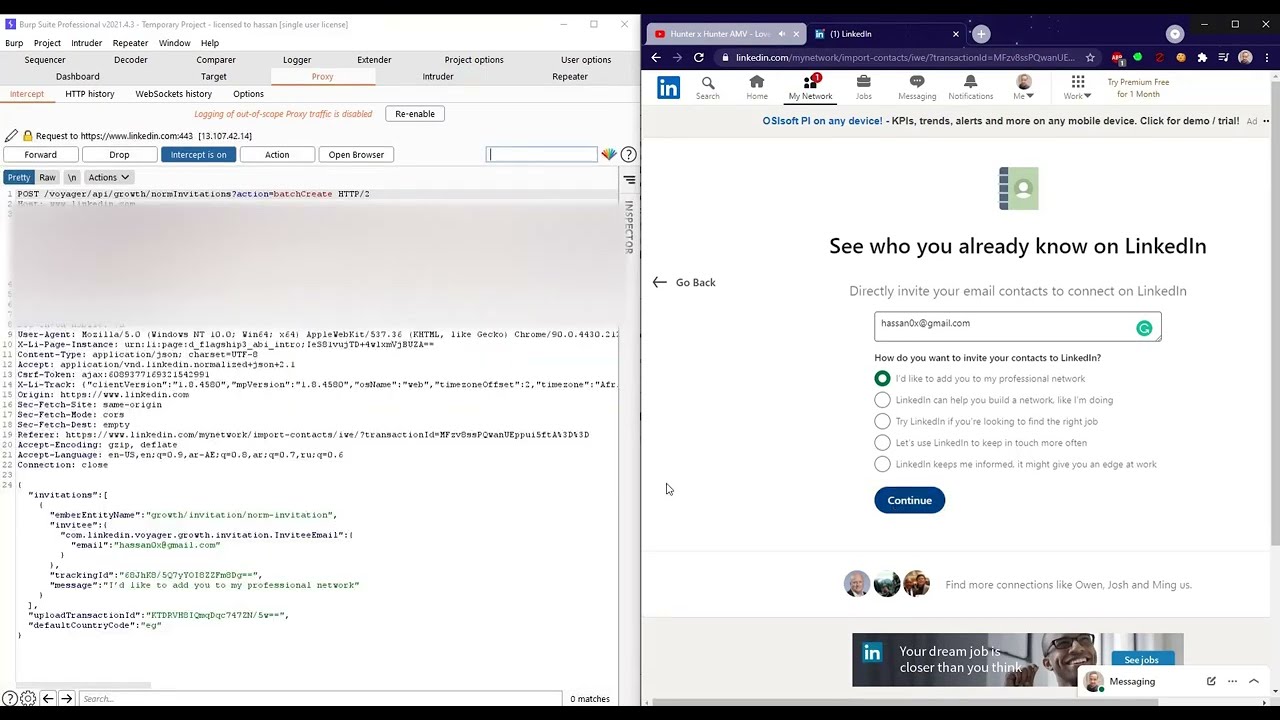Open search settings gear icon
The image size is (1280, 720).
pyautogui.click(x=28, y=698)
